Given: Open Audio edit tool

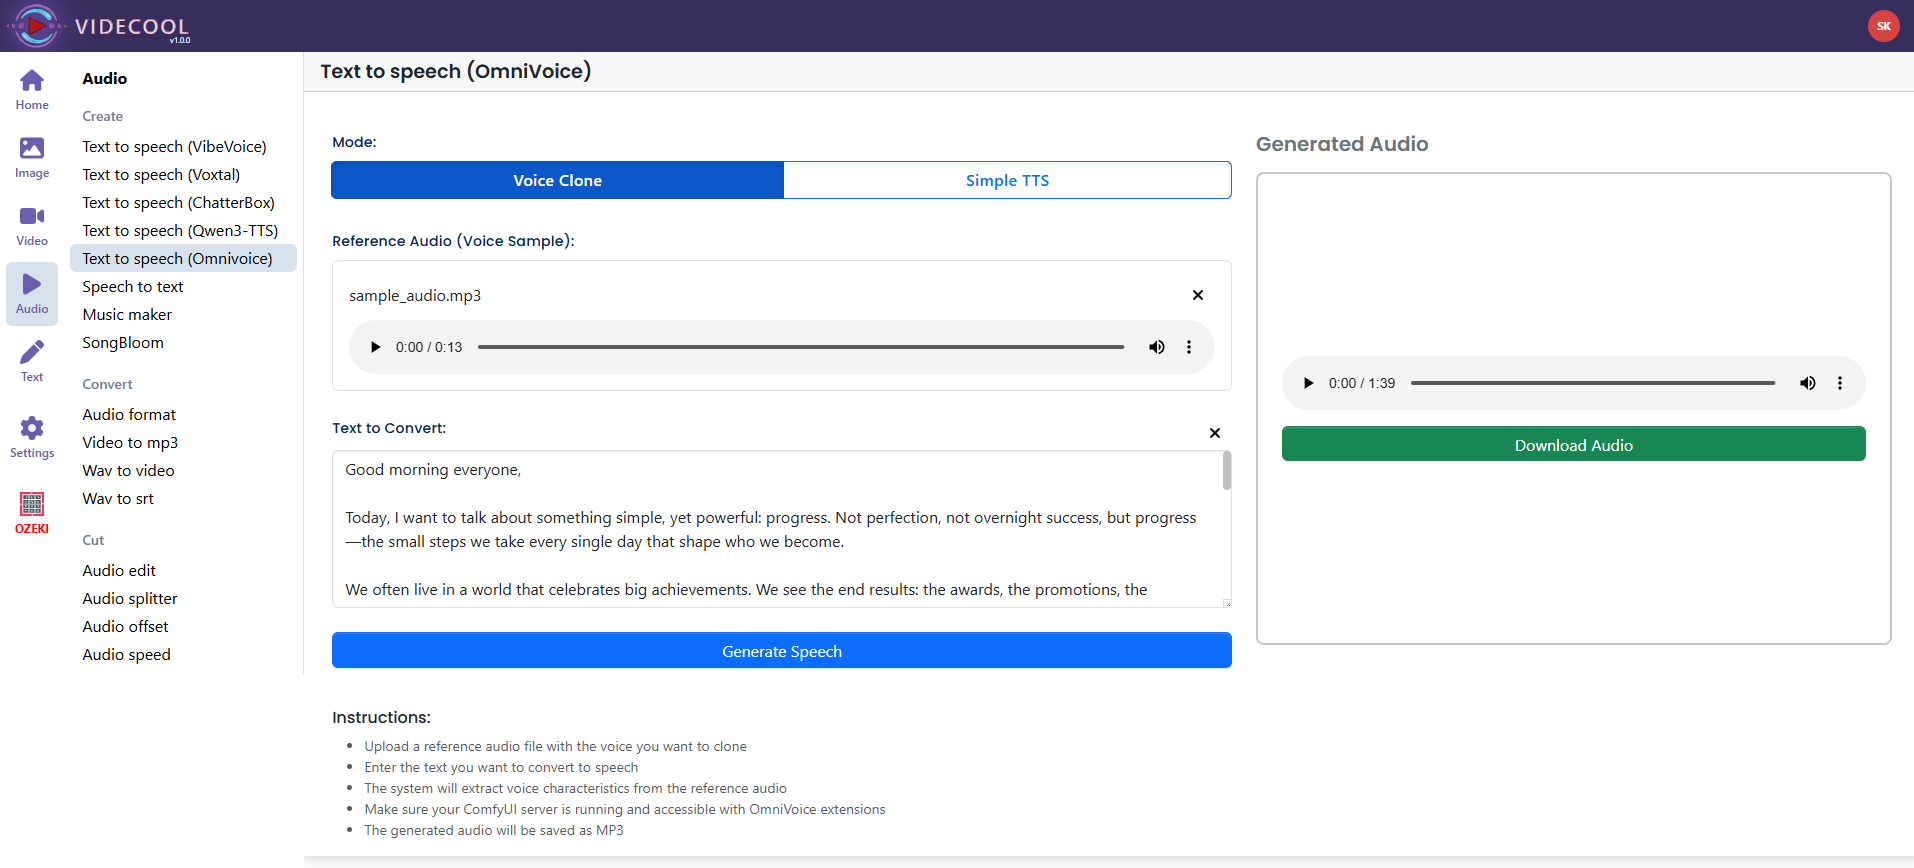Looking at the screenshot, I should click(x=119, y=570).
